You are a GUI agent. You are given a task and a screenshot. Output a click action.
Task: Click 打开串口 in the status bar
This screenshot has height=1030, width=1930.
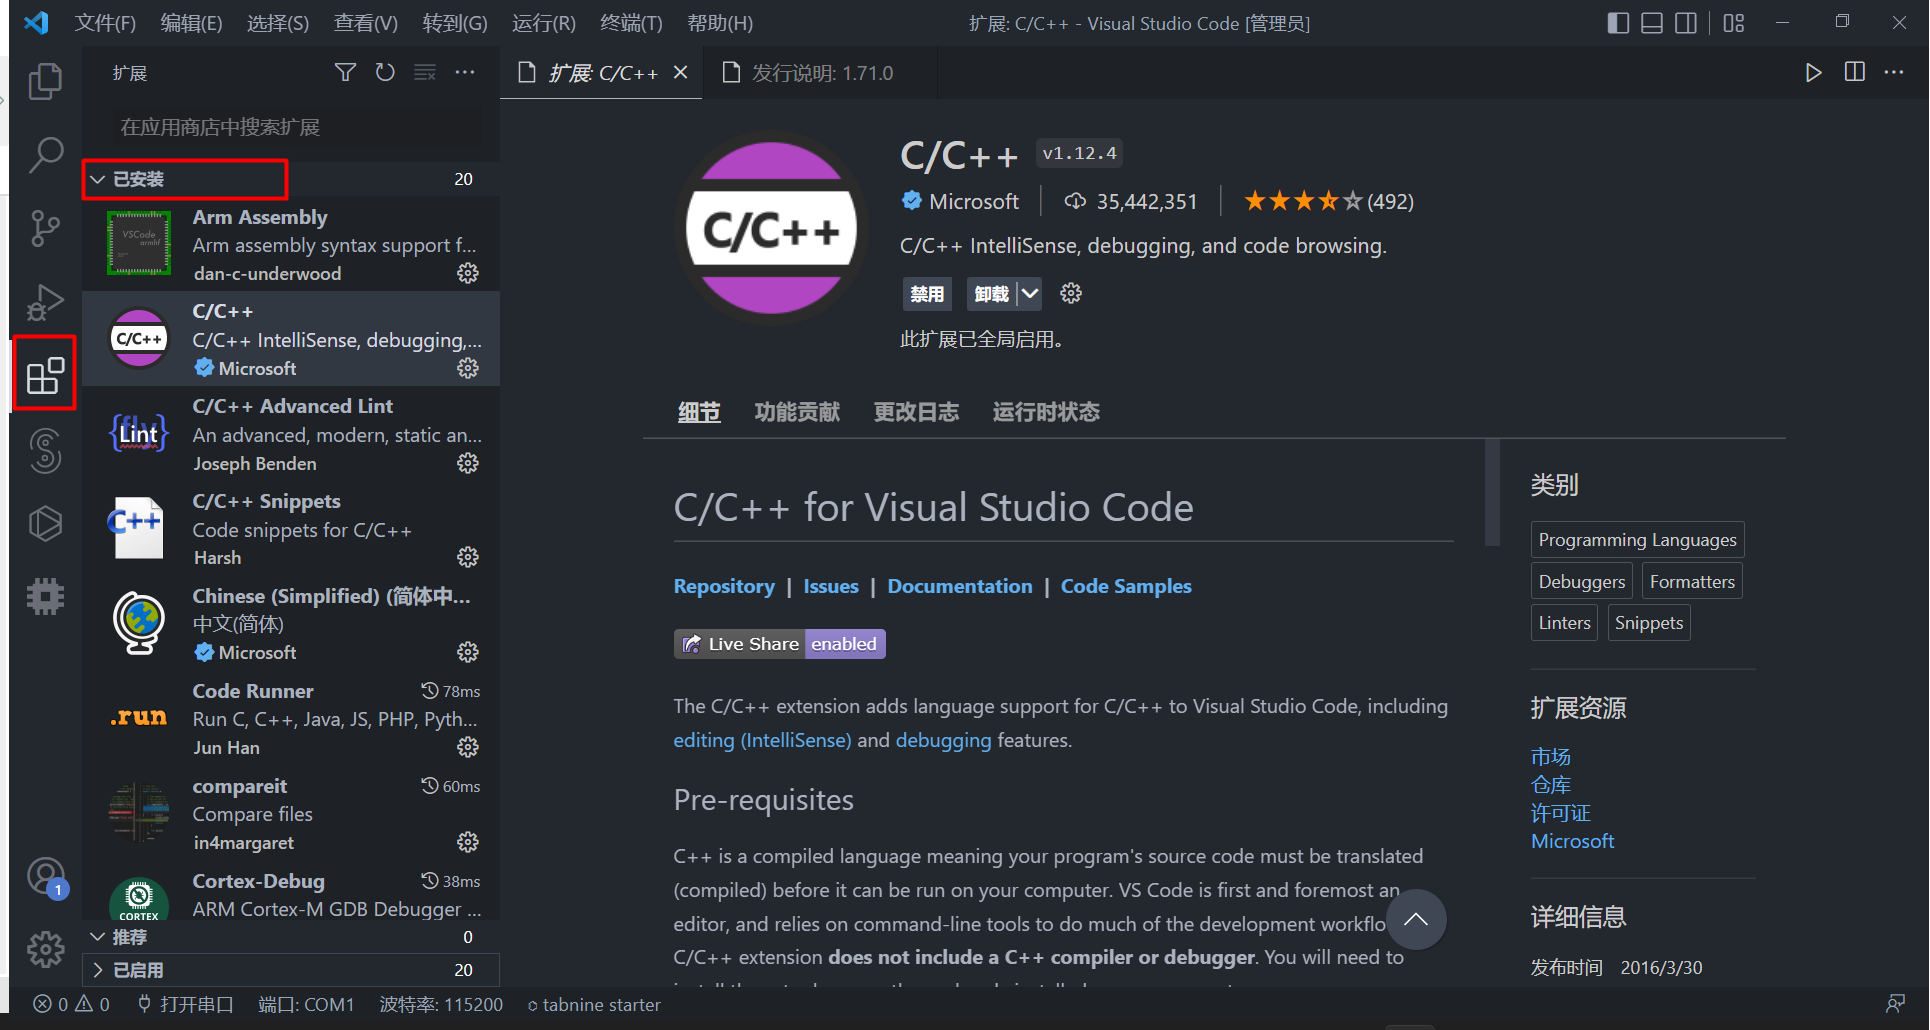(196, 1004)
